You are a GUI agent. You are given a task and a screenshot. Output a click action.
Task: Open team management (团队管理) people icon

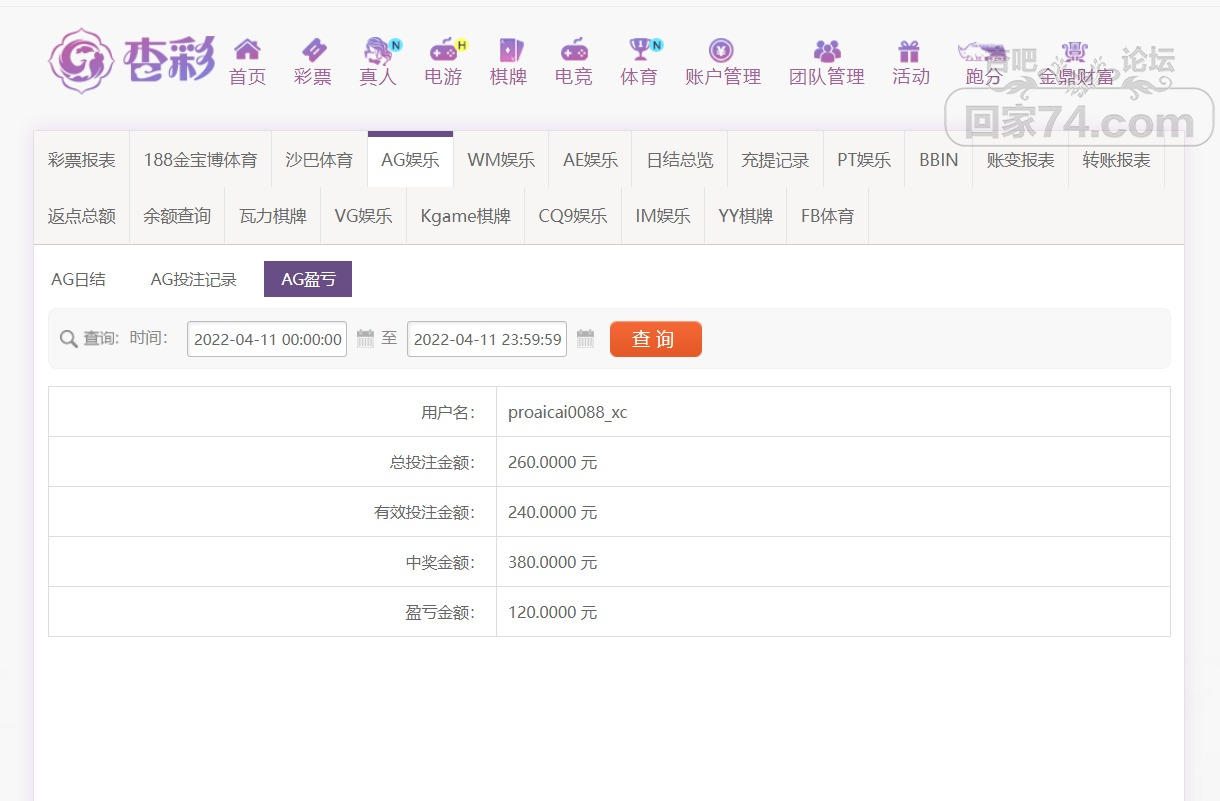[x=827, y=50]
